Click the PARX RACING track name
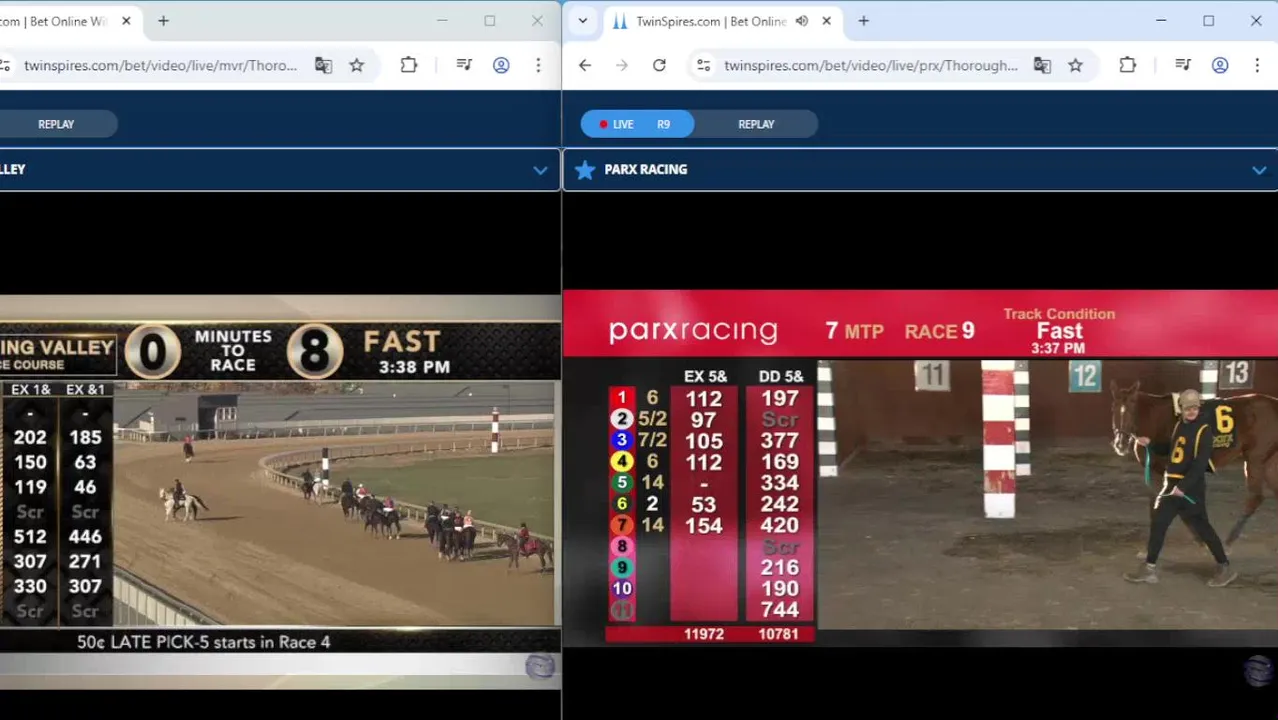The width and height of the screenshot is (1278, 720). point(645,170)
